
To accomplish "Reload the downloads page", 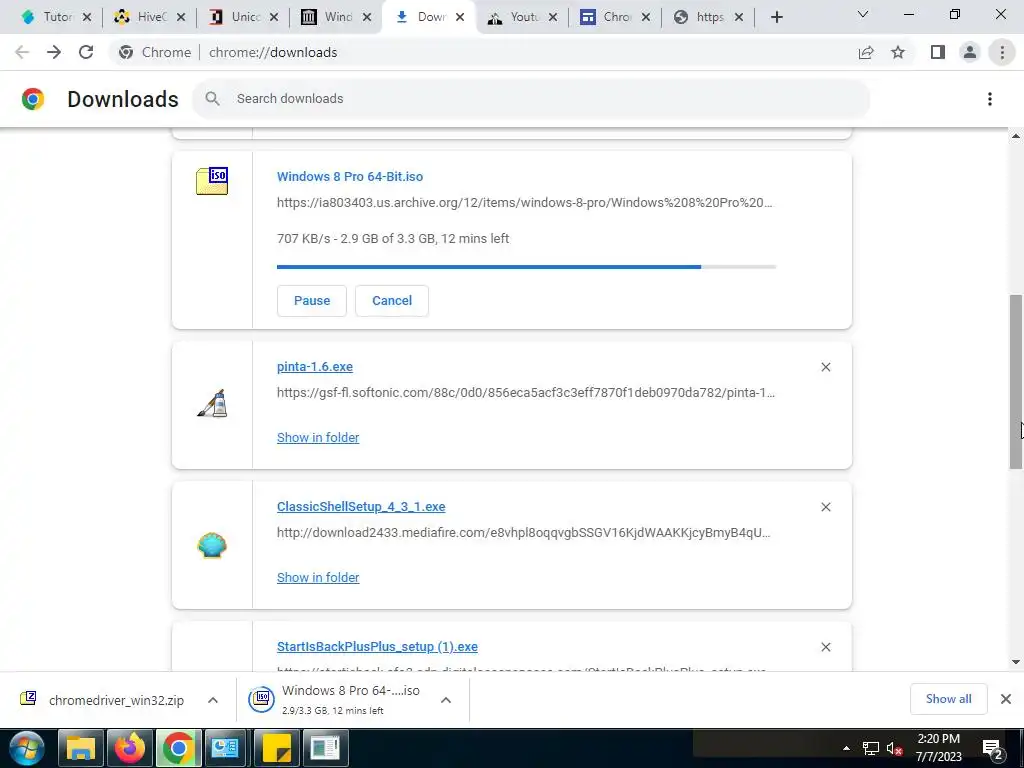I will coord(86,52).
